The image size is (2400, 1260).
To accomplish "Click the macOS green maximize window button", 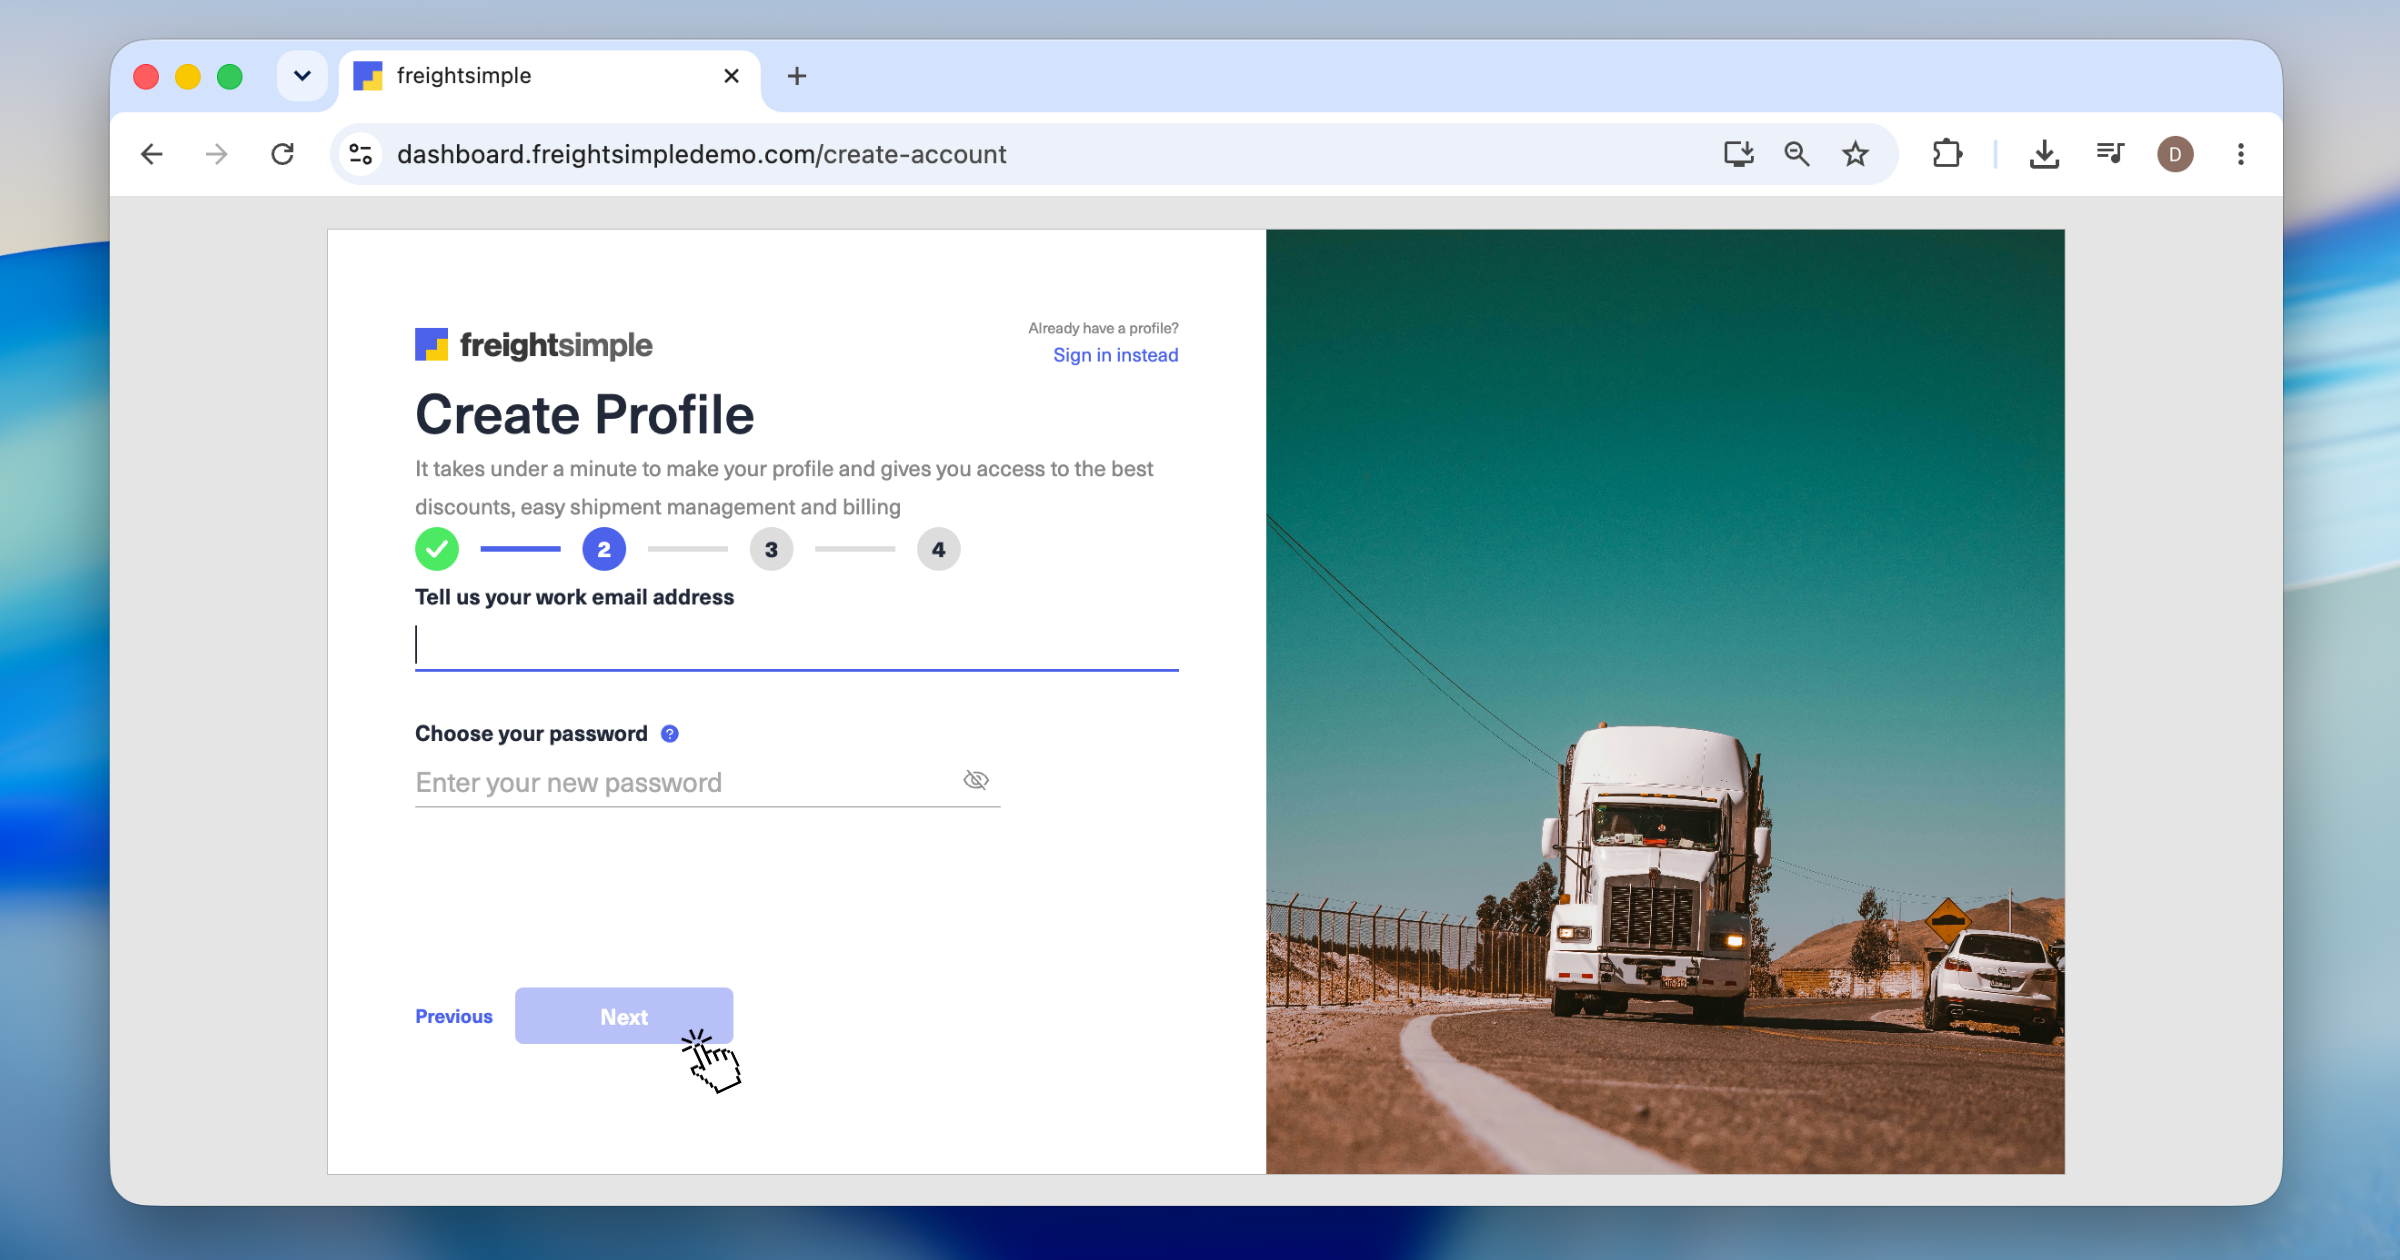I will tap(230, 76).
